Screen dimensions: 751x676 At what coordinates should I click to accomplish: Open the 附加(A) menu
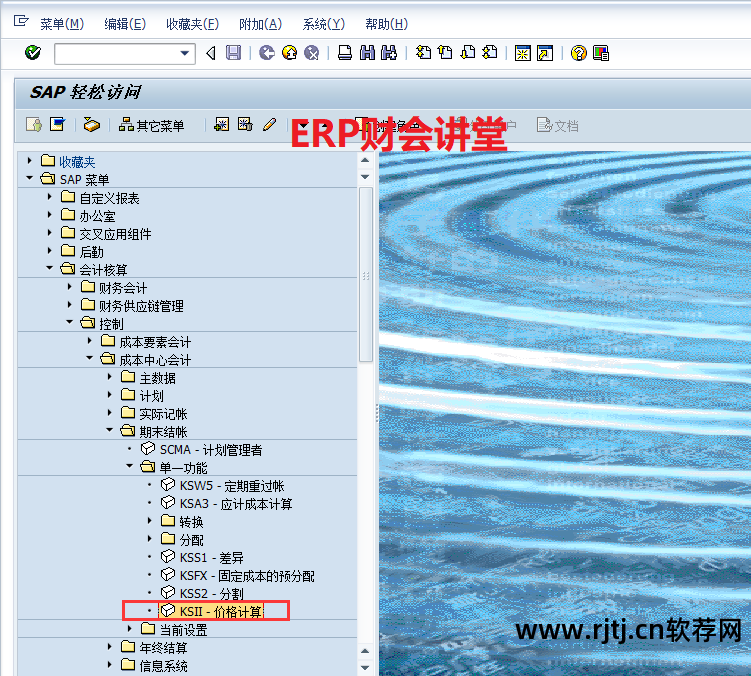260,24
